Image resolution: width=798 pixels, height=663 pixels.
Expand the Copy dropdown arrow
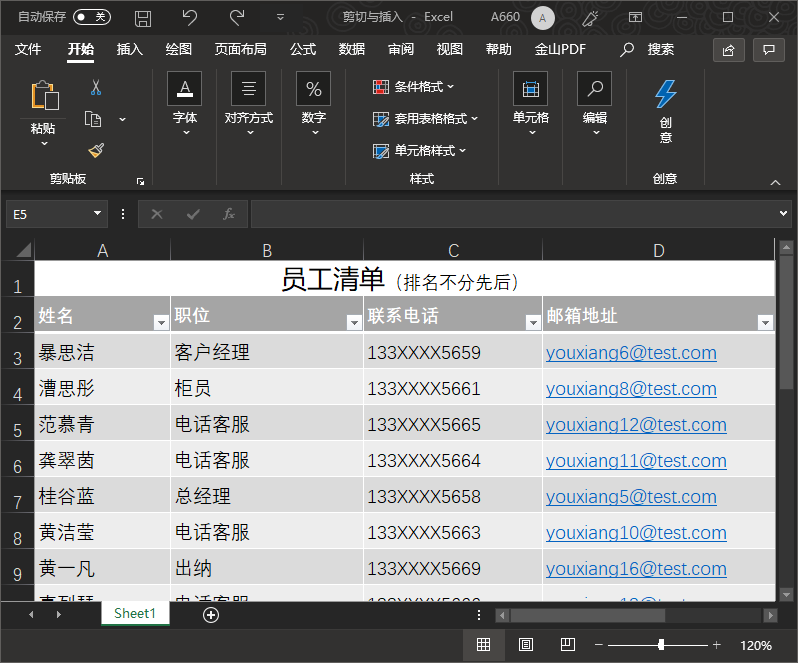(x=122, y=120)
